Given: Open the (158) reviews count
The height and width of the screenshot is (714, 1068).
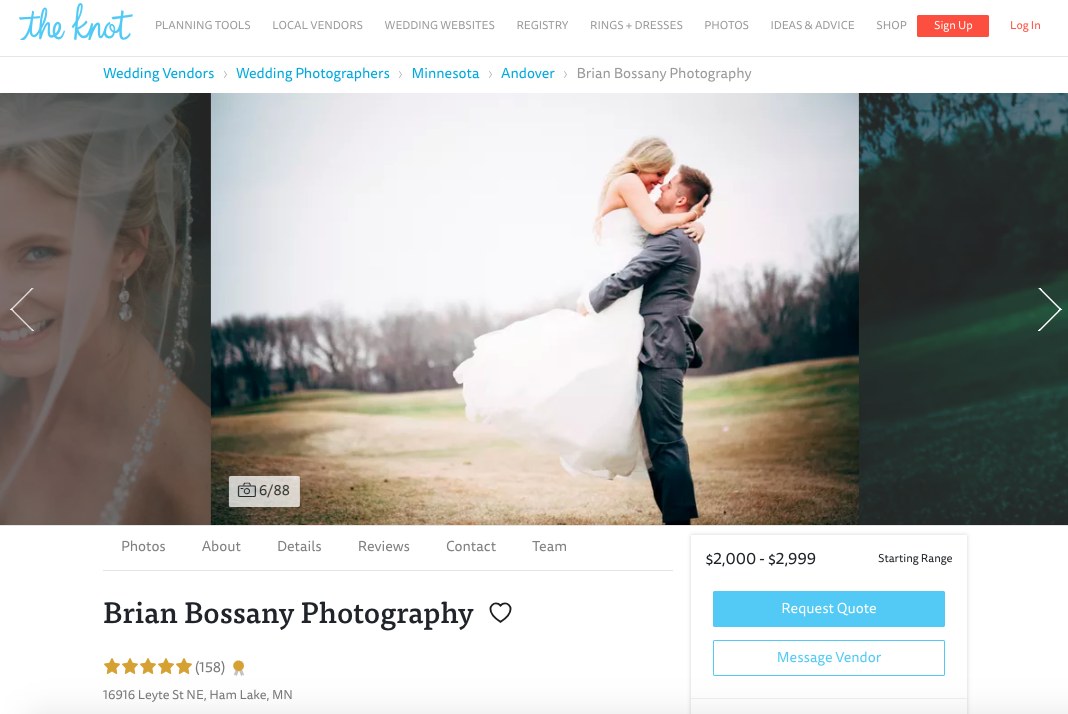Looking at the screenshot, I should 210,668.
